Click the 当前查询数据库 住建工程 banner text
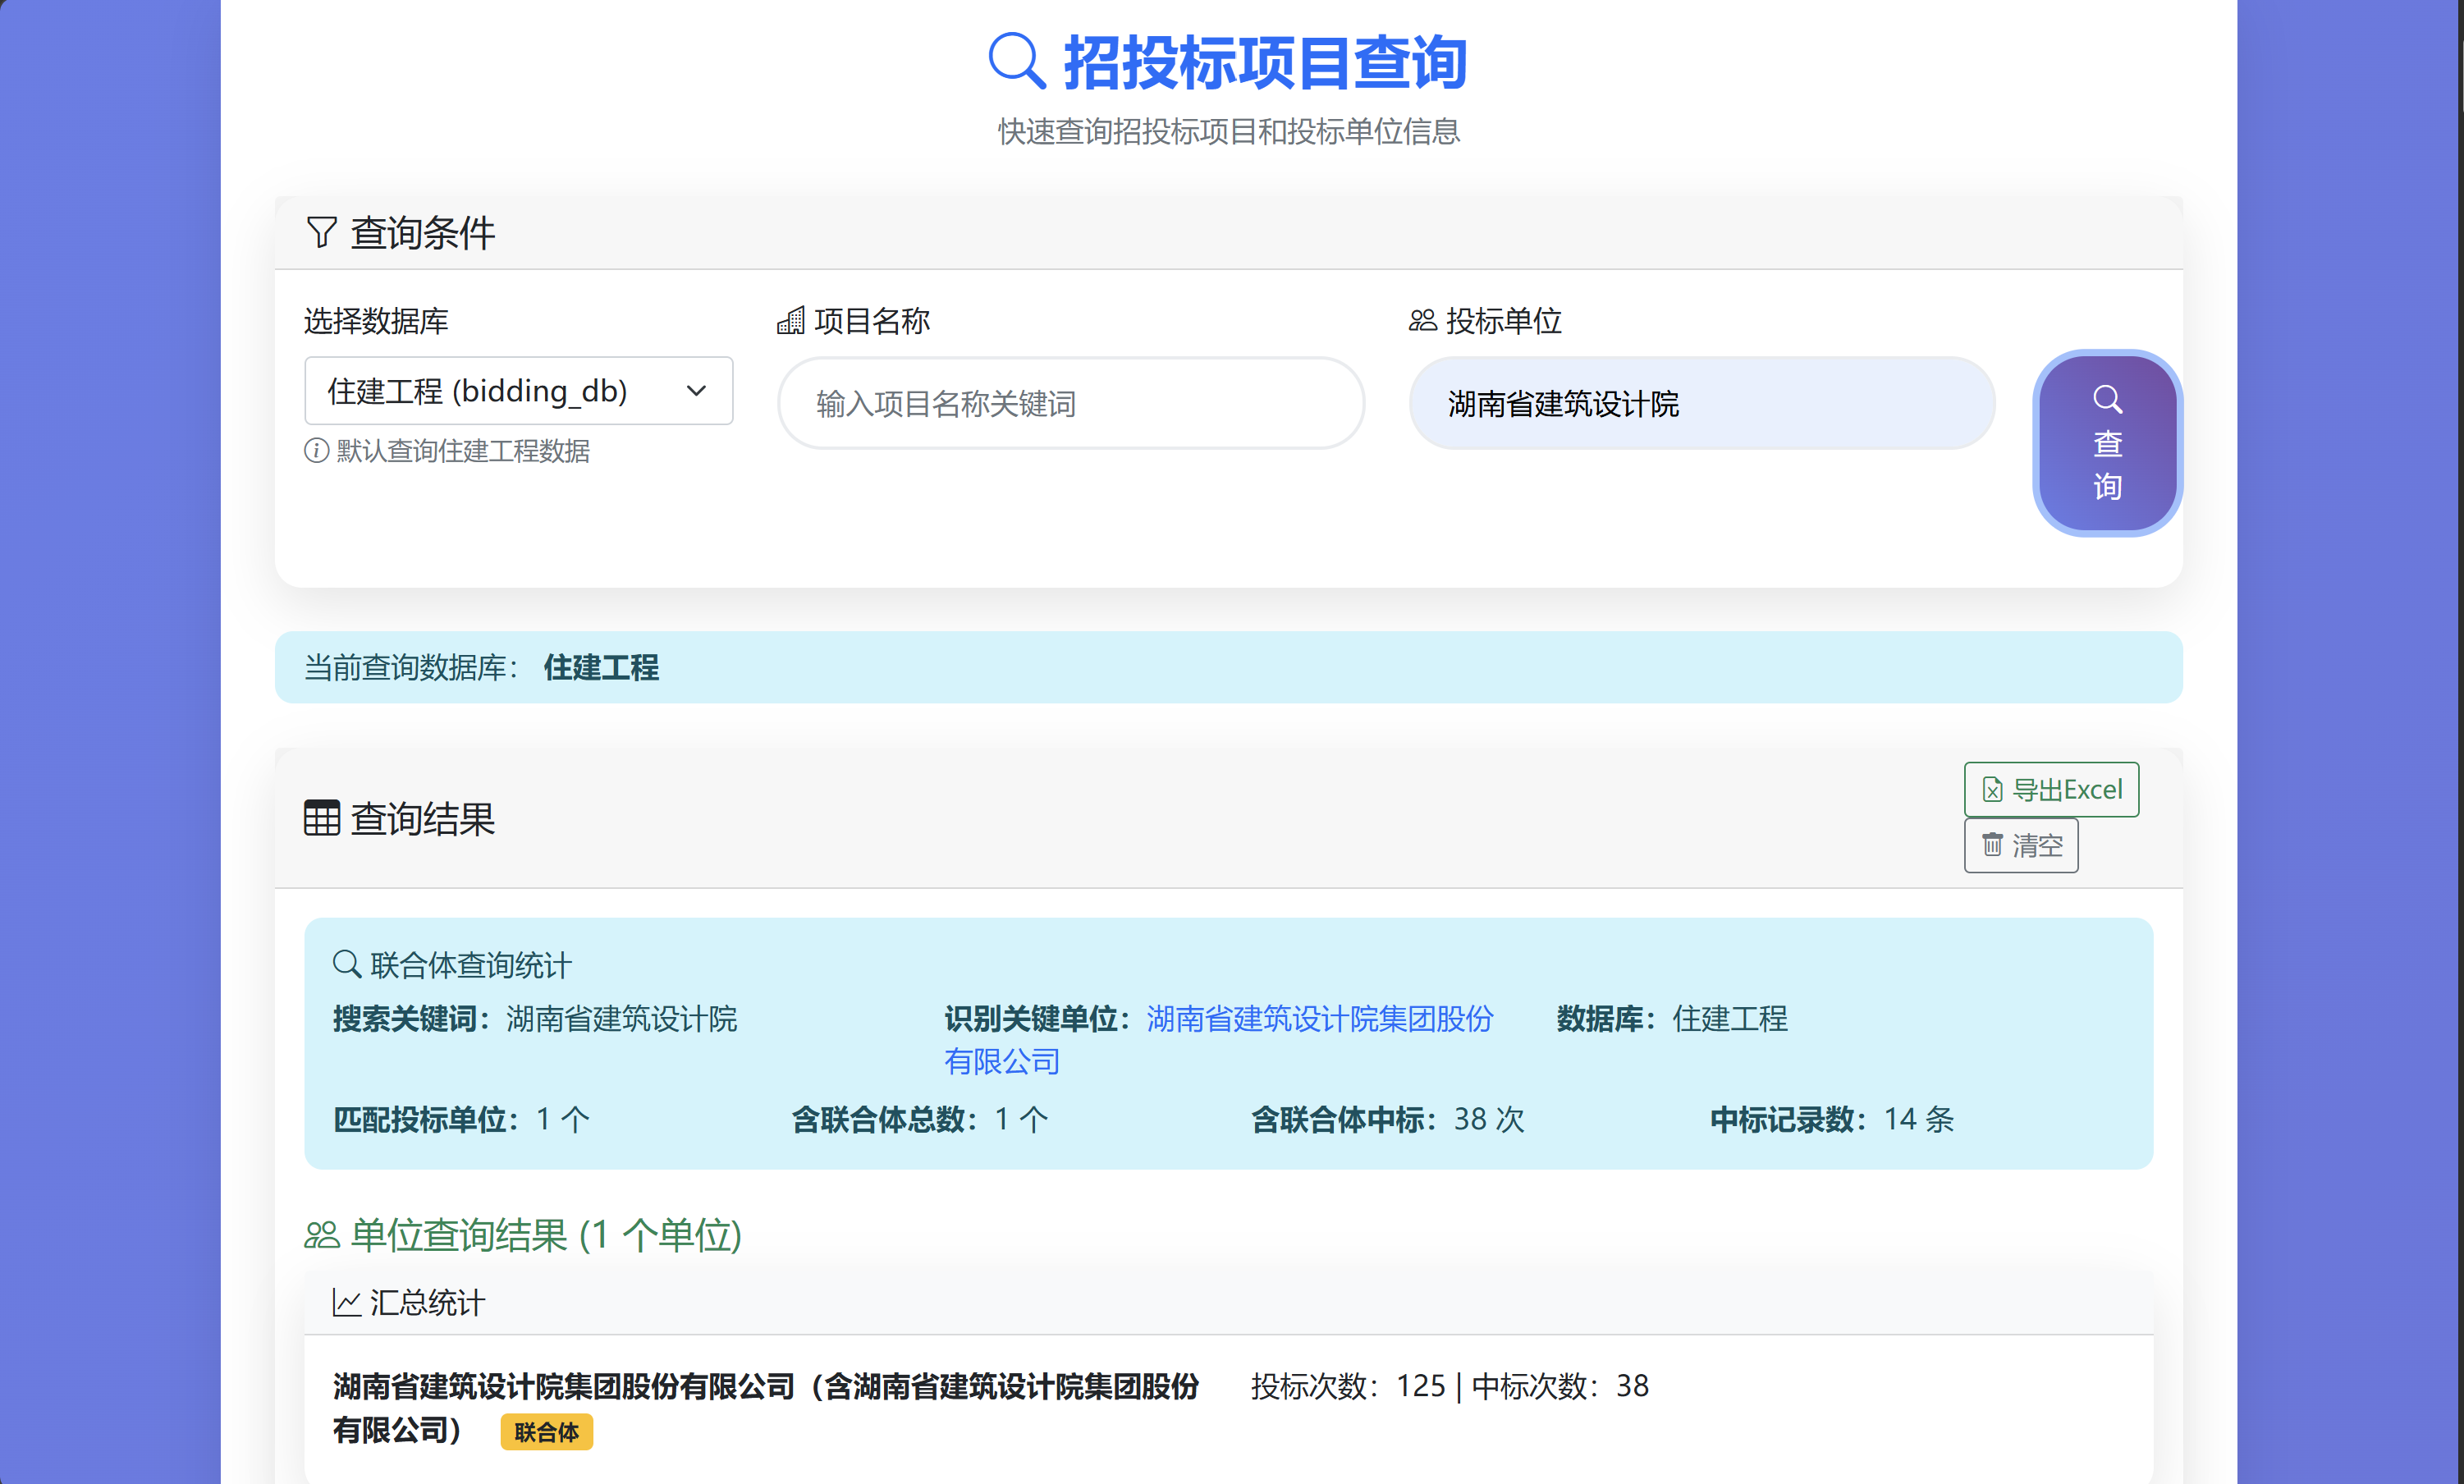Screen dimensions: 2464x1484 481,667
